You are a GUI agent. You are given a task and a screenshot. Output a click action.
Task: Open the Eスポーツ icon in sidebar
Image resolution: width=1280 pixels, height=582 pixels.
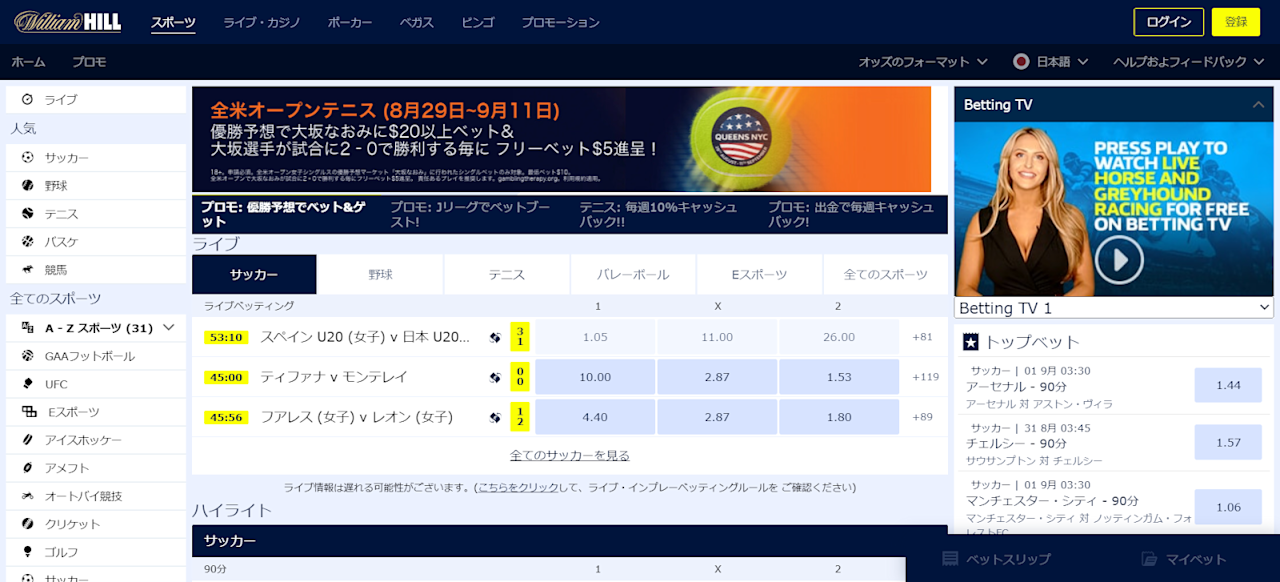(29, 412)
